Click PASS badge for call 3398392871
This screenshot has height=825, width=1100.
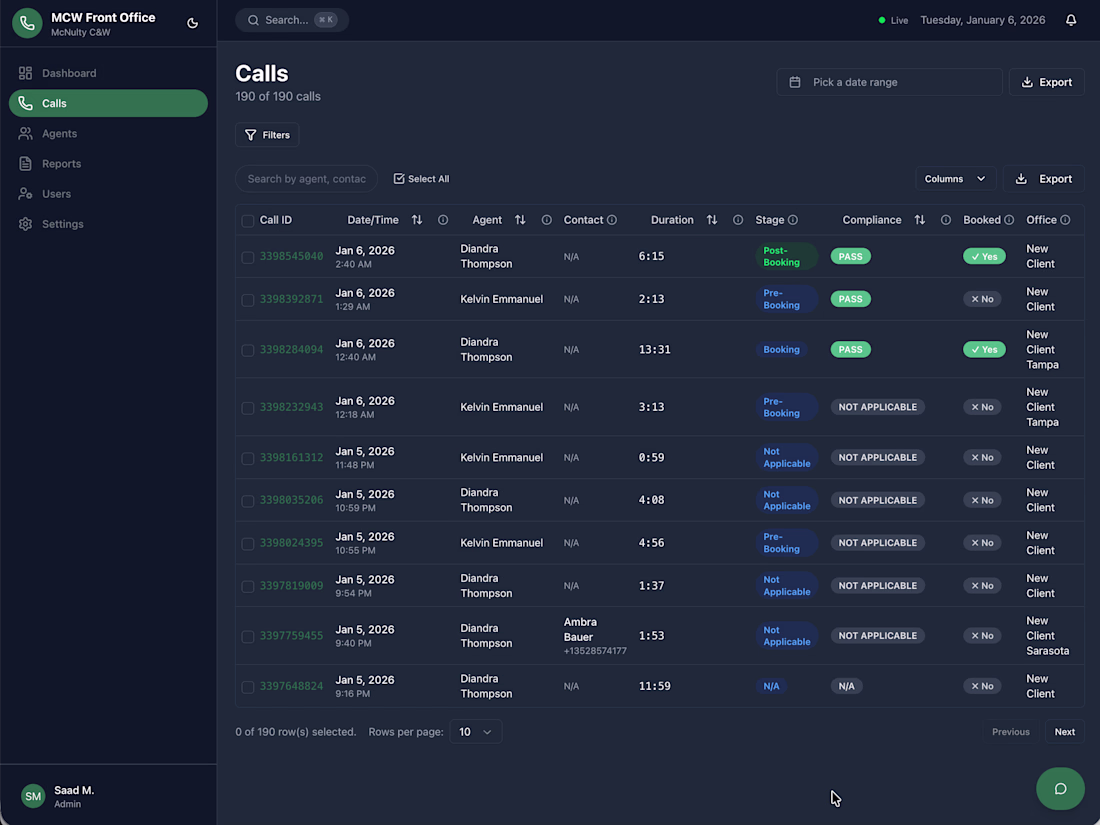(850, 299)
